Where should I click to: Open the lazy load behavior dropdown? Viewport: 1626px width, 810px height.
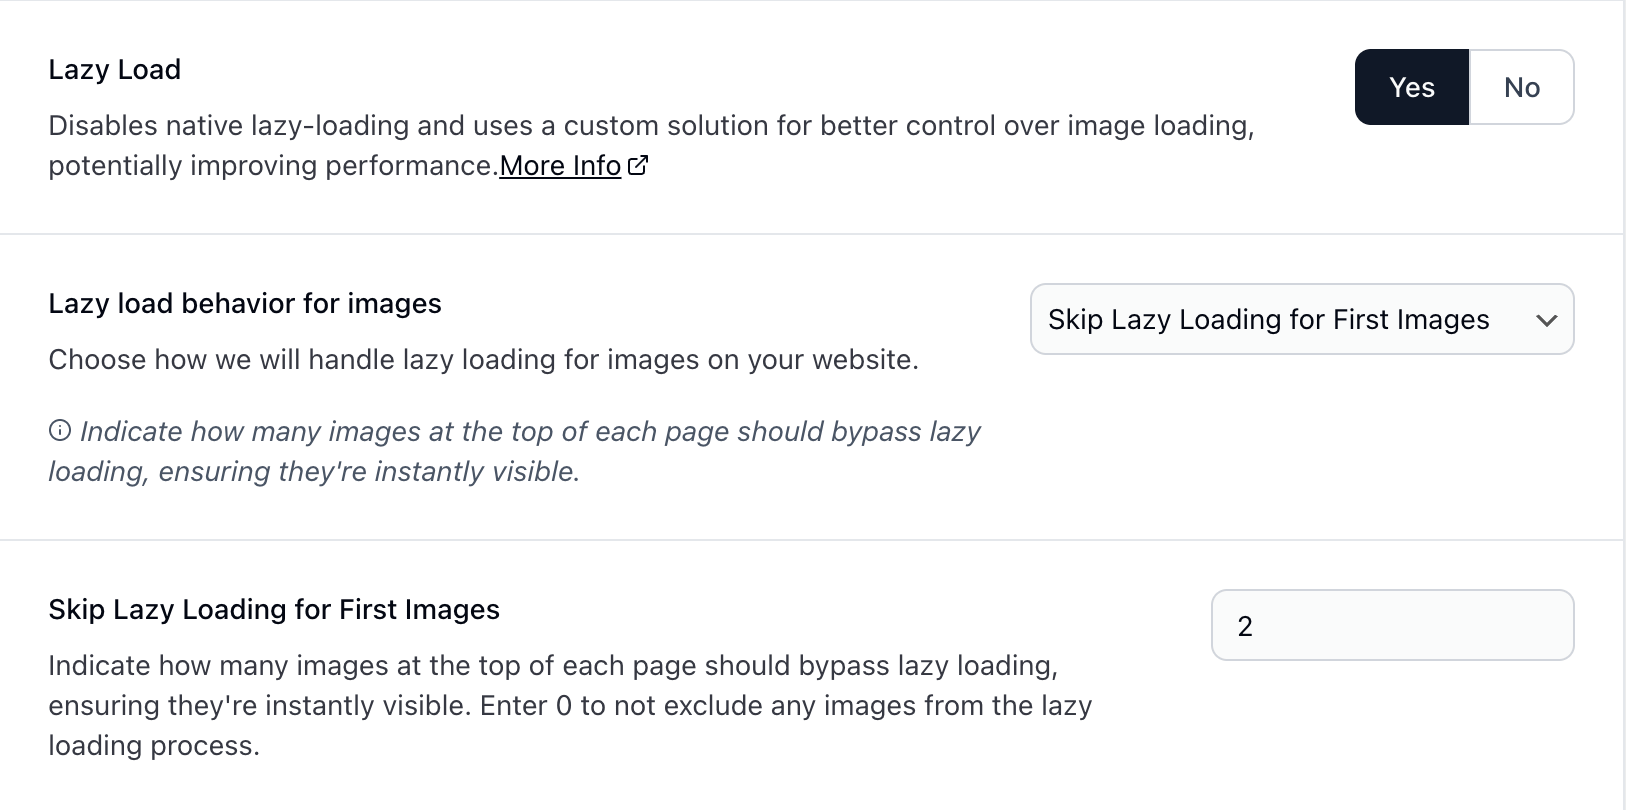[1301, 320]
